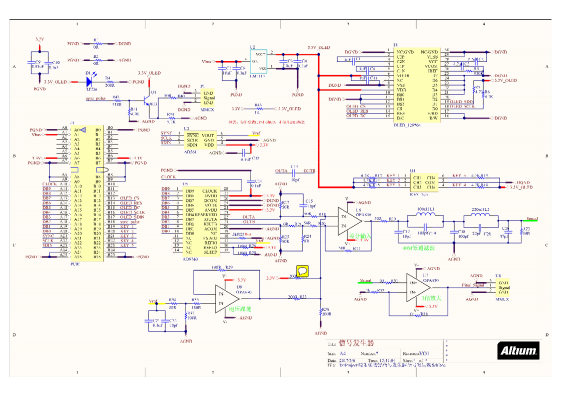Click the yellow comment annotation icon
The width and height of the screenshot is (561, 397).
point(302,271)
